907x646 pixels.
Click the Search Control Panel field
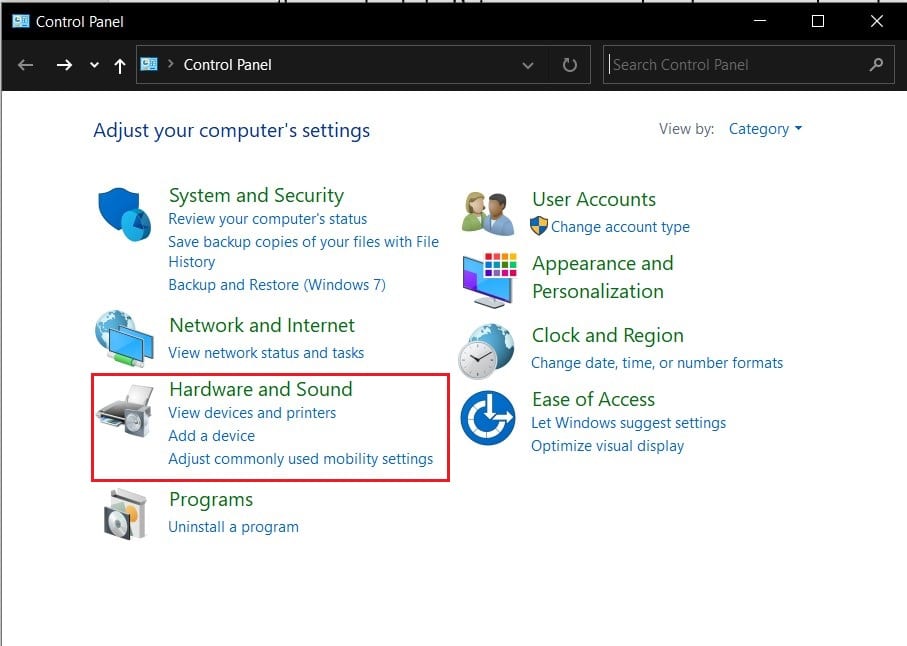tap(735, 65)
